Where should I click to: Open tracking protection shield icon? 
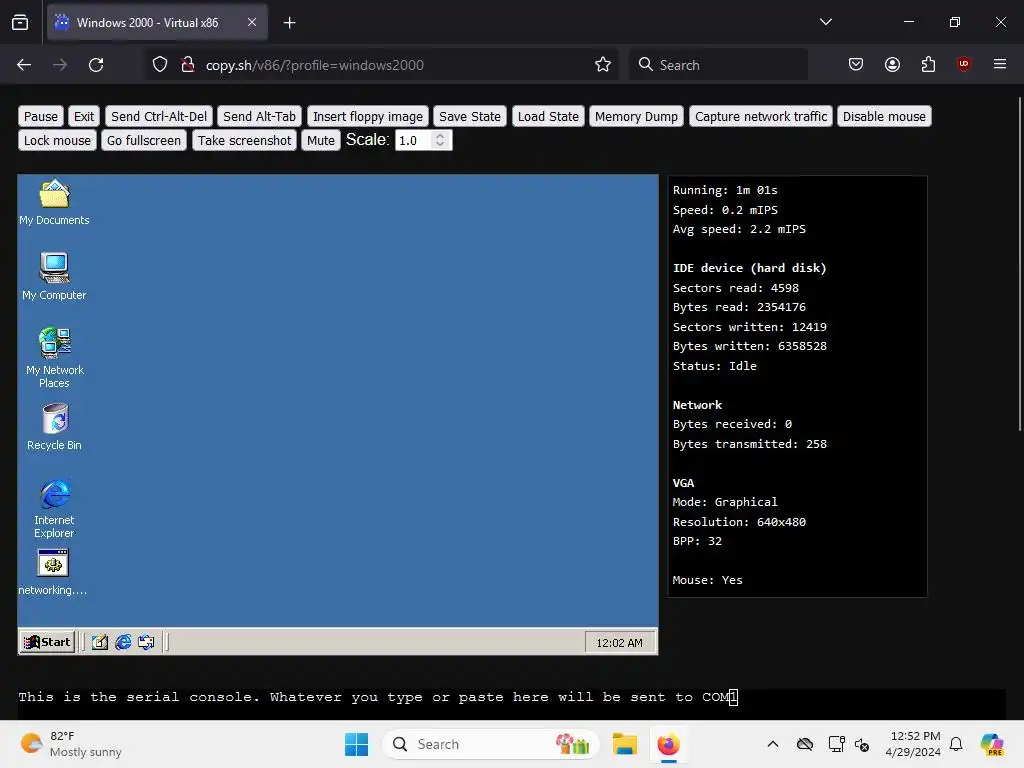click(x=160, y=65)
